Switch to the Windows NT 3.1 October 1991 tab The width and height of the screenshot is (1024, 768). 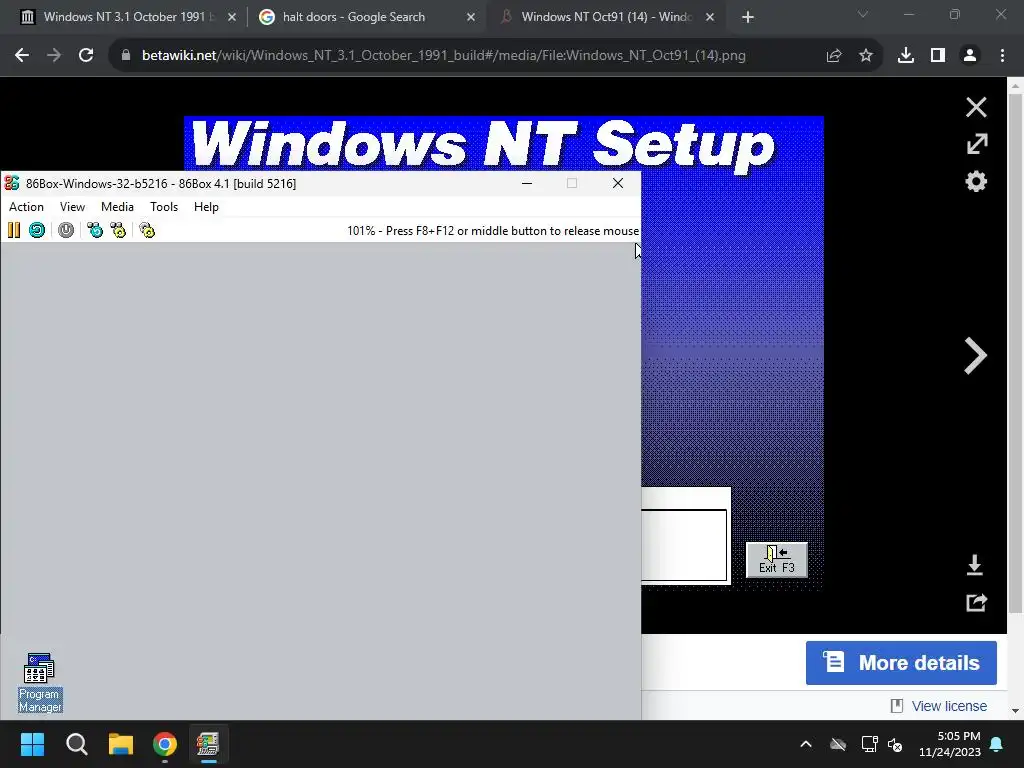(127, 17)
